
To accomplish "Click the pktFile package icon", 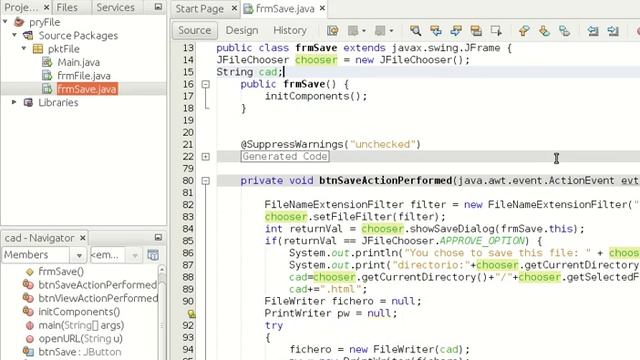I will [38, 49].
